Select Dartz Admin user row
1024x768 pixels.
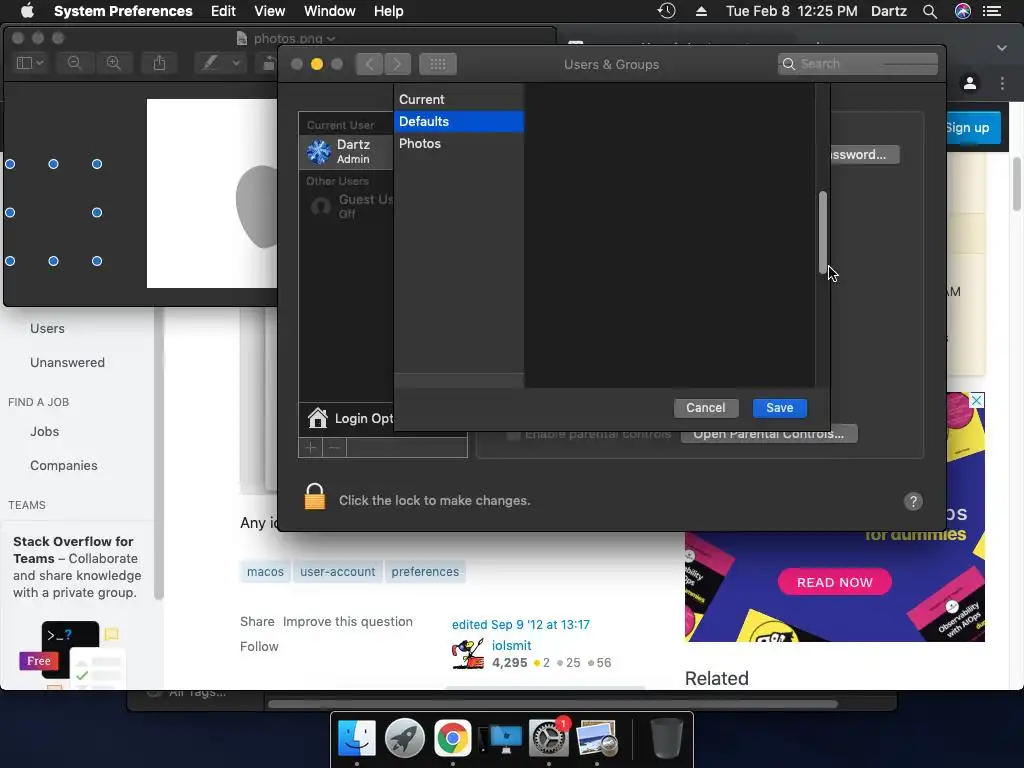click(x=346, y=152)
